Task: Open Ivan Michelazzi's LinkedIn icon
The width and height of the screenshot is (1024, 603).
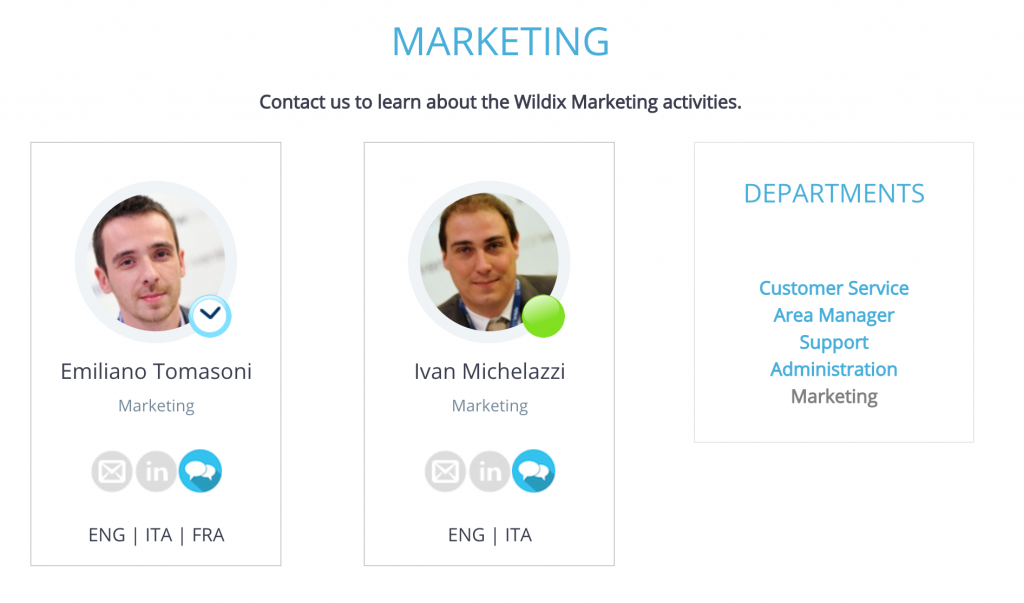Action: point(490,471)
